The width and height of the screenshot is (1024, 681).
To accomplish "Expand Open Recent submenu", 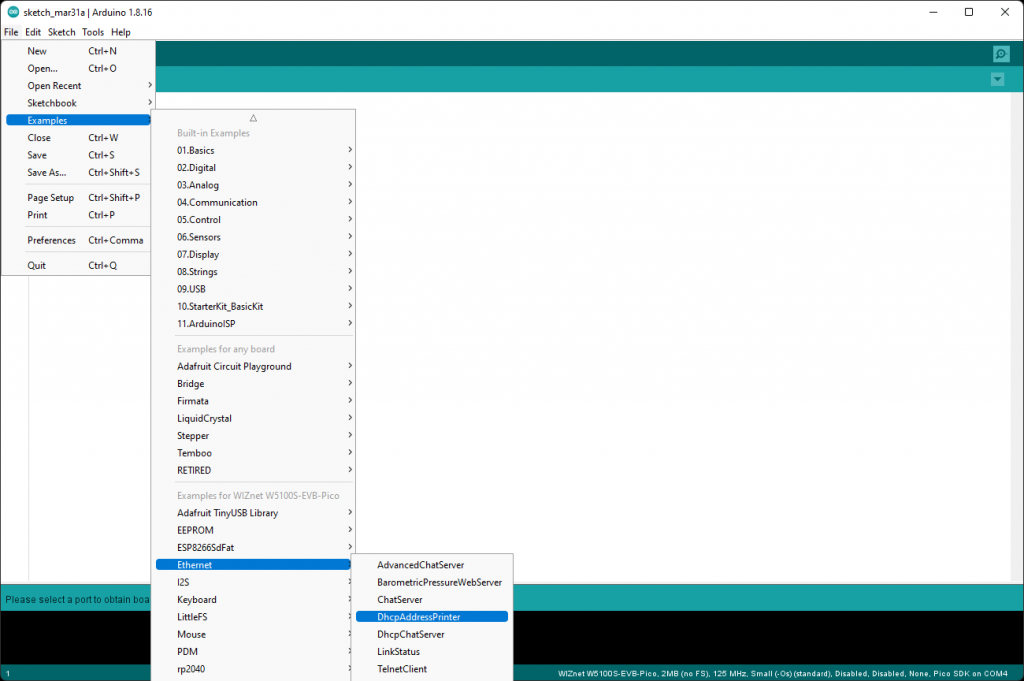I will pos(78,86).
